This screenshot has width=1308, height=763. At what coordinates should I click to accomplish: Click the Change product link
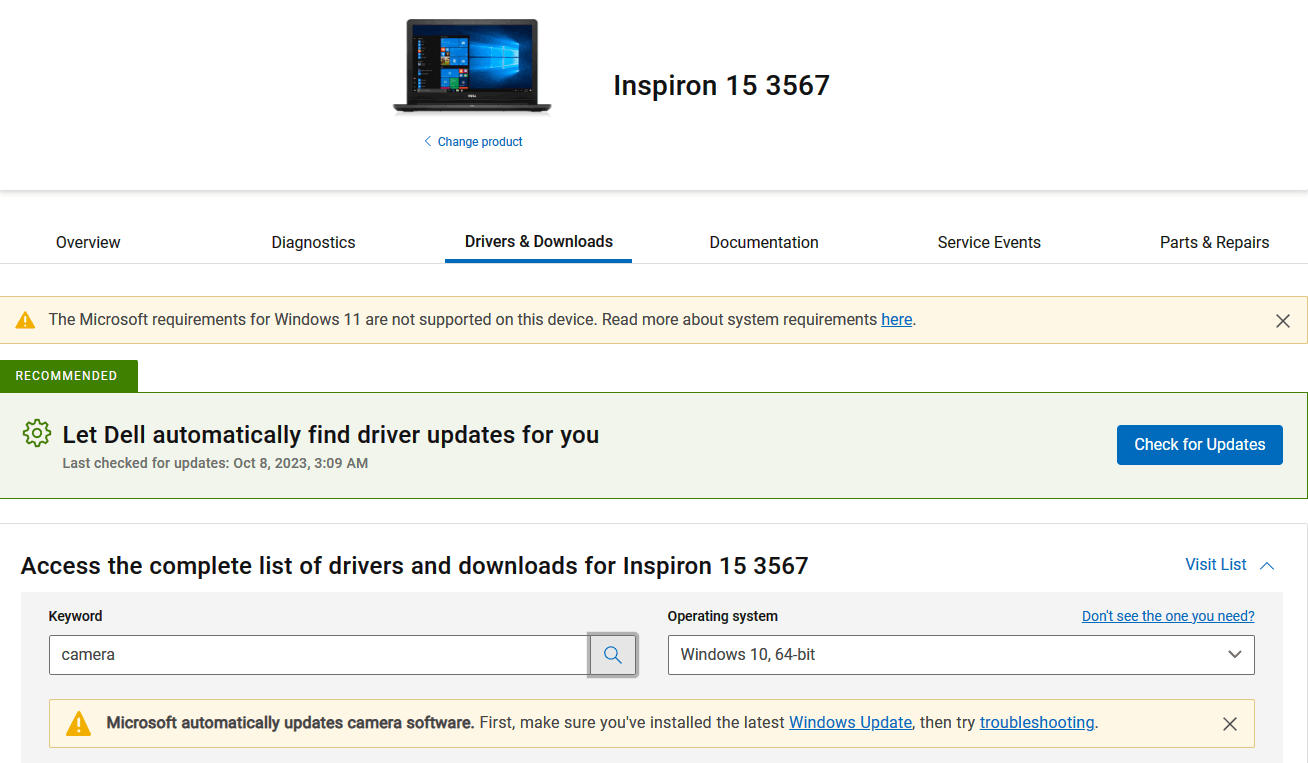point(479,141)
